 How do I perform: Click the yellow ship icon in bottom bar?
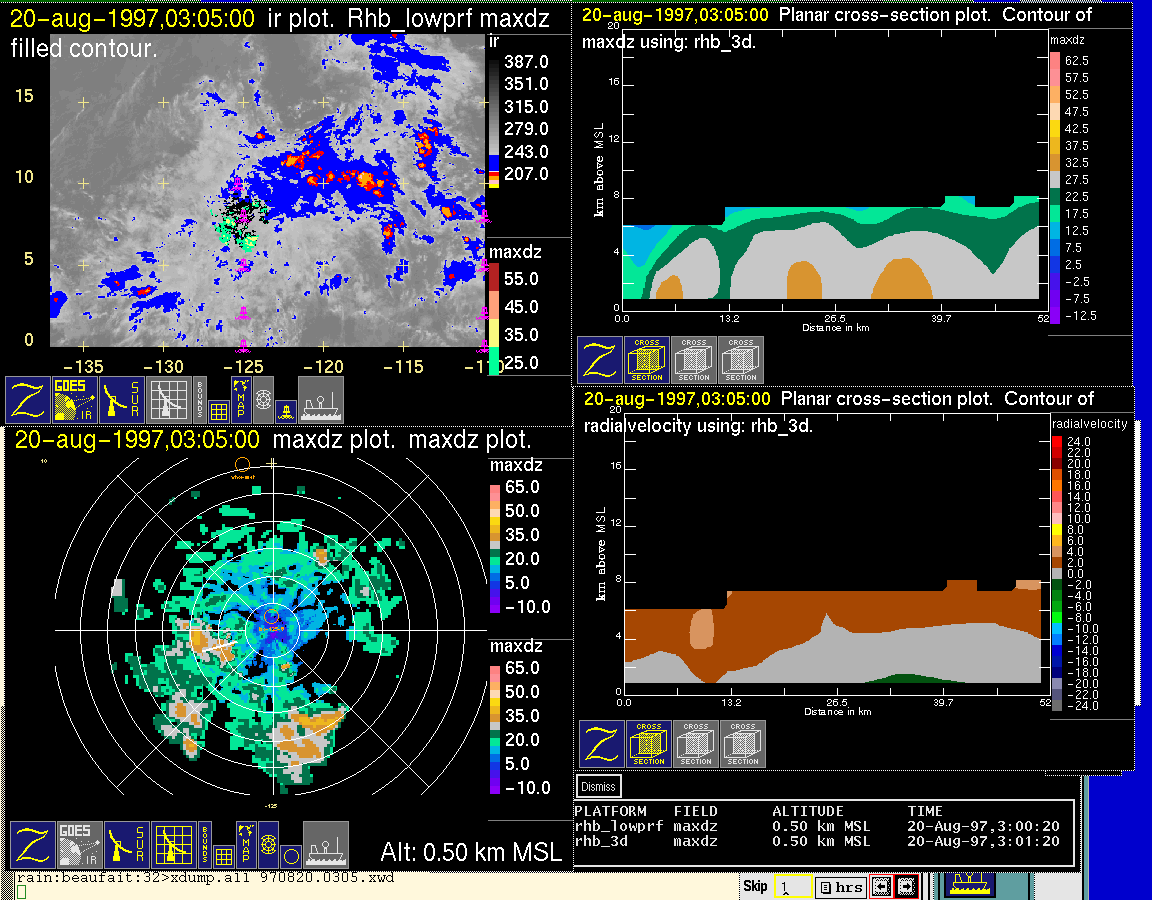(967, 885)
